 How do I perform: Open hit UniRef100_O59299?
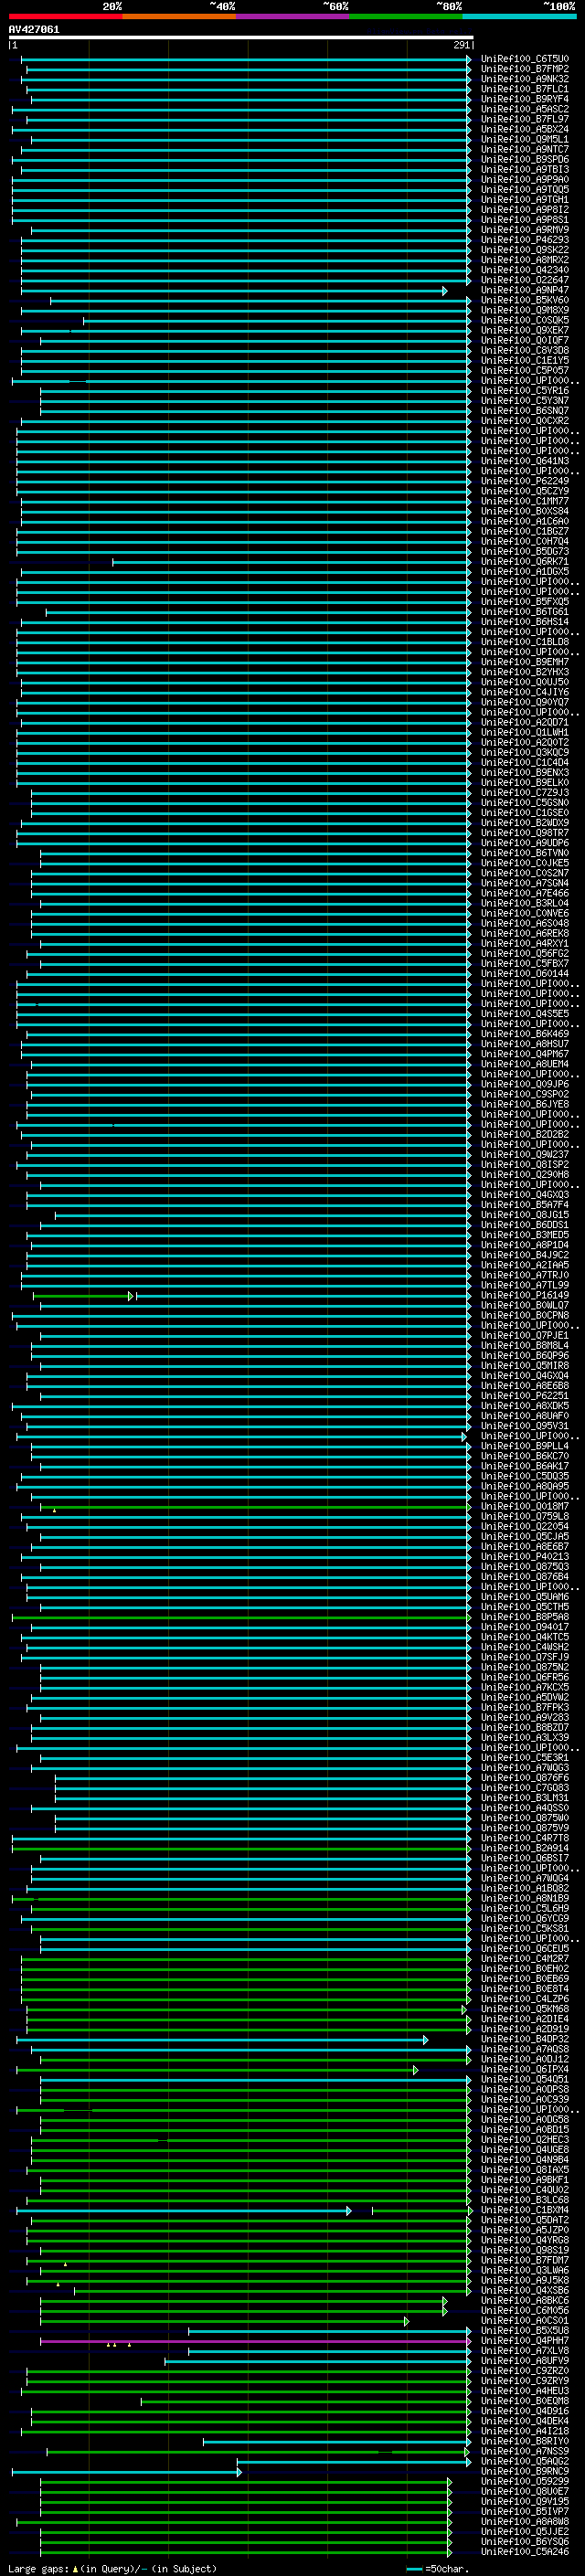[x=525, y=2482]
